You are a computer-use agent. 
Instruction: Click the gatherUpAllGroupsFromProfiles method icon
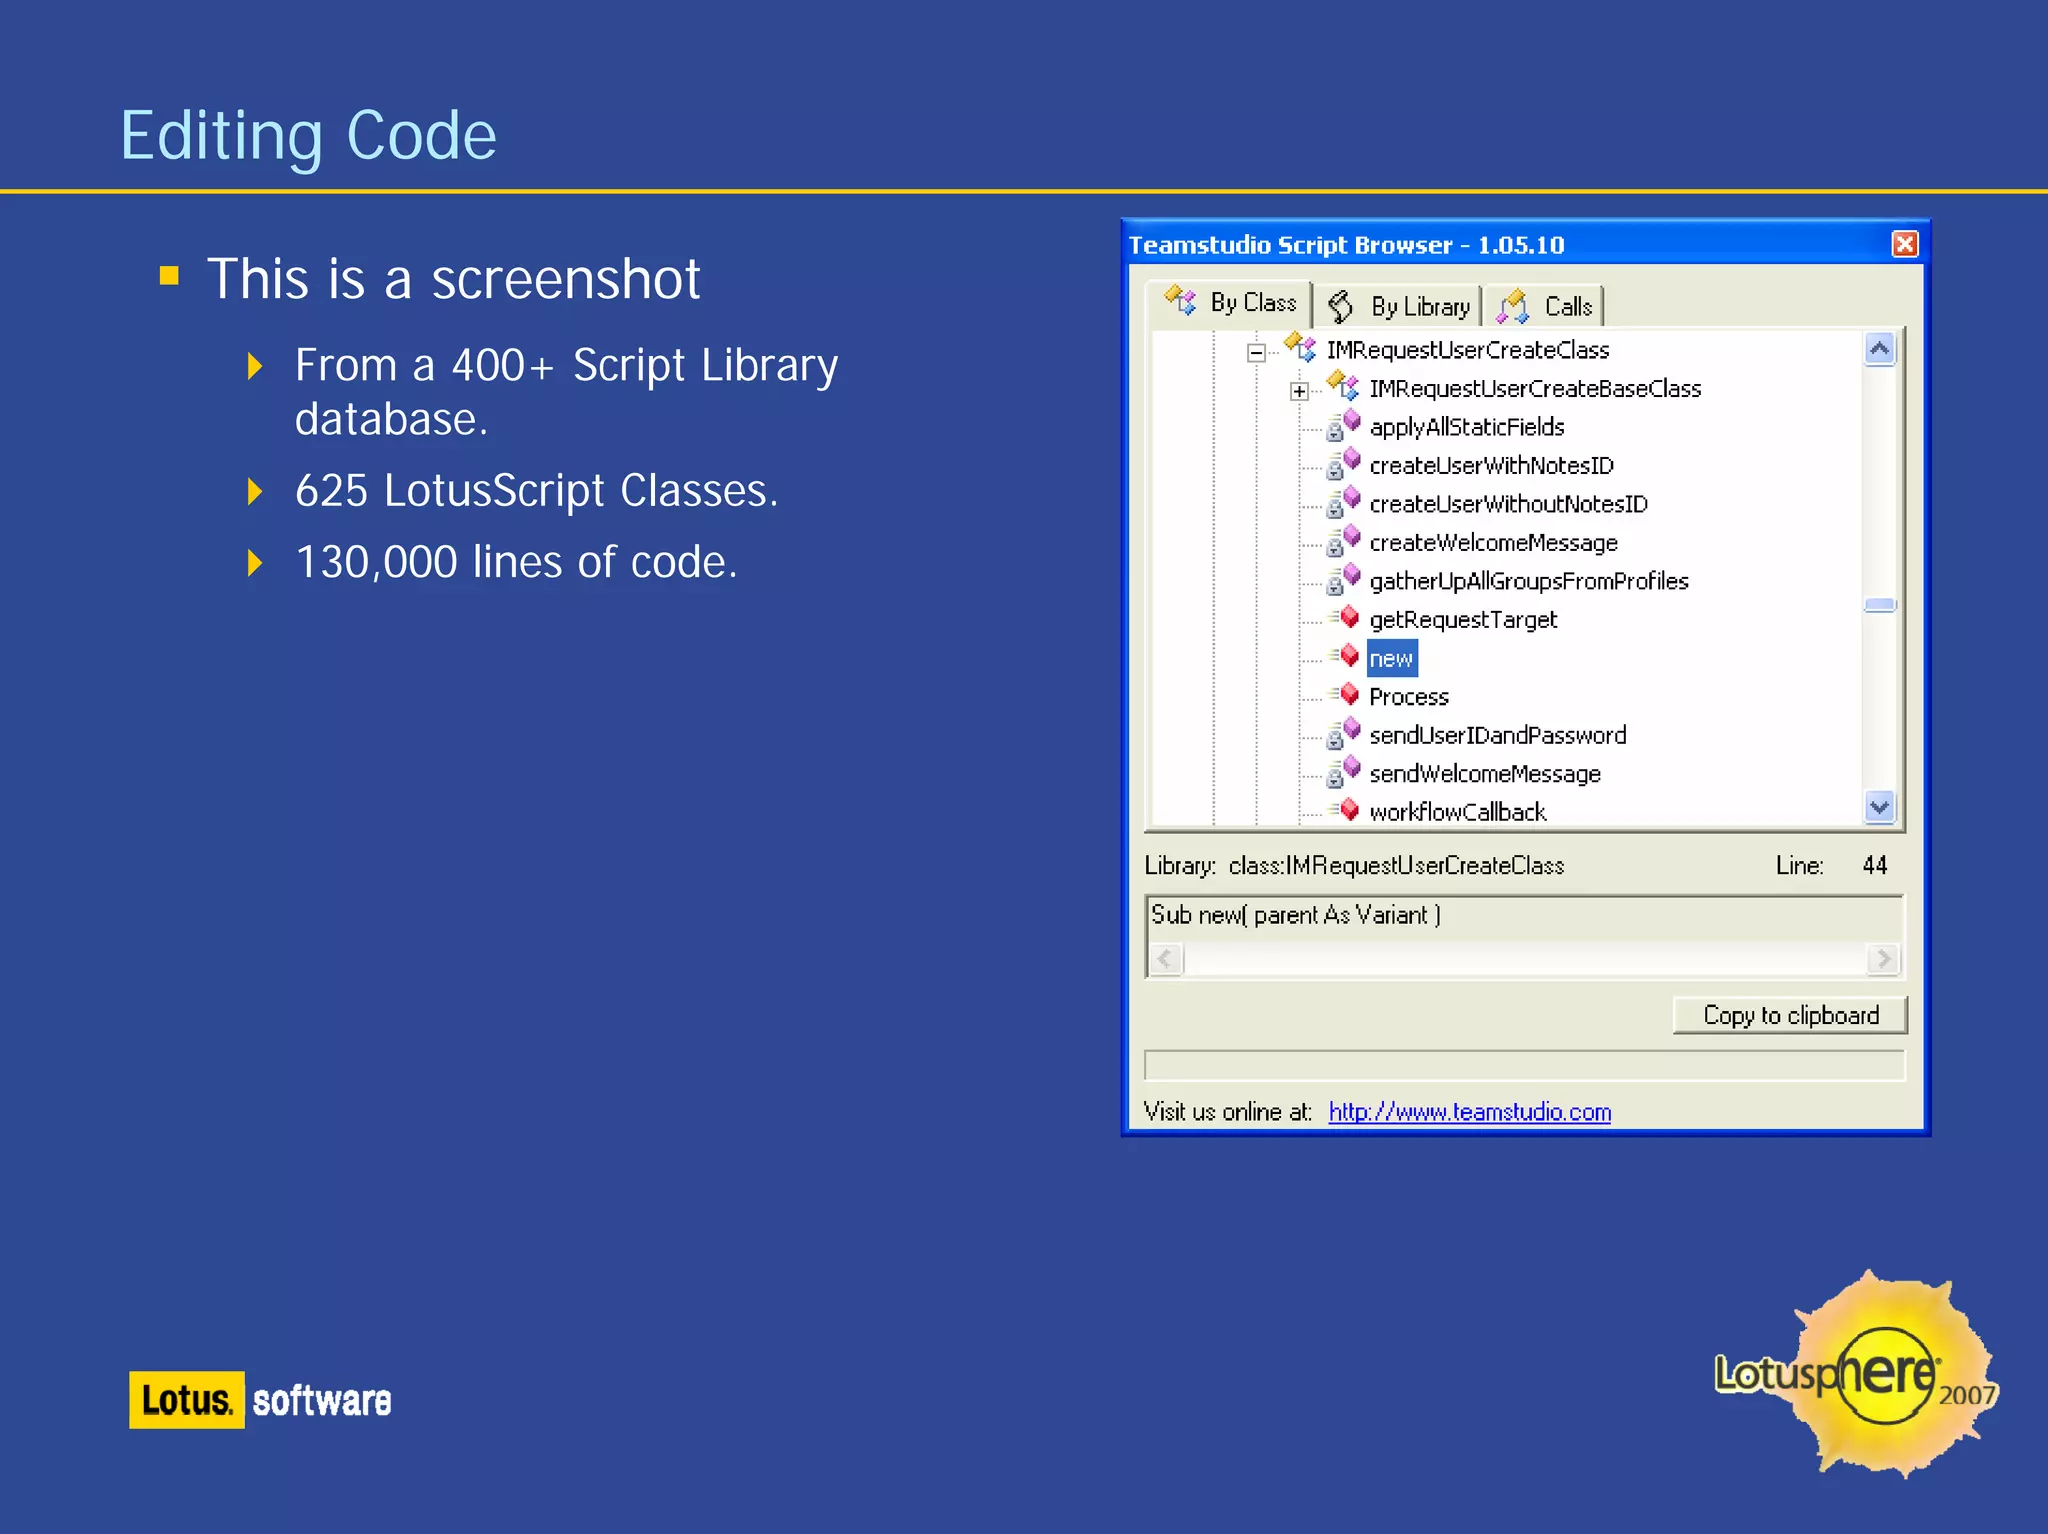coord(1343,579)
